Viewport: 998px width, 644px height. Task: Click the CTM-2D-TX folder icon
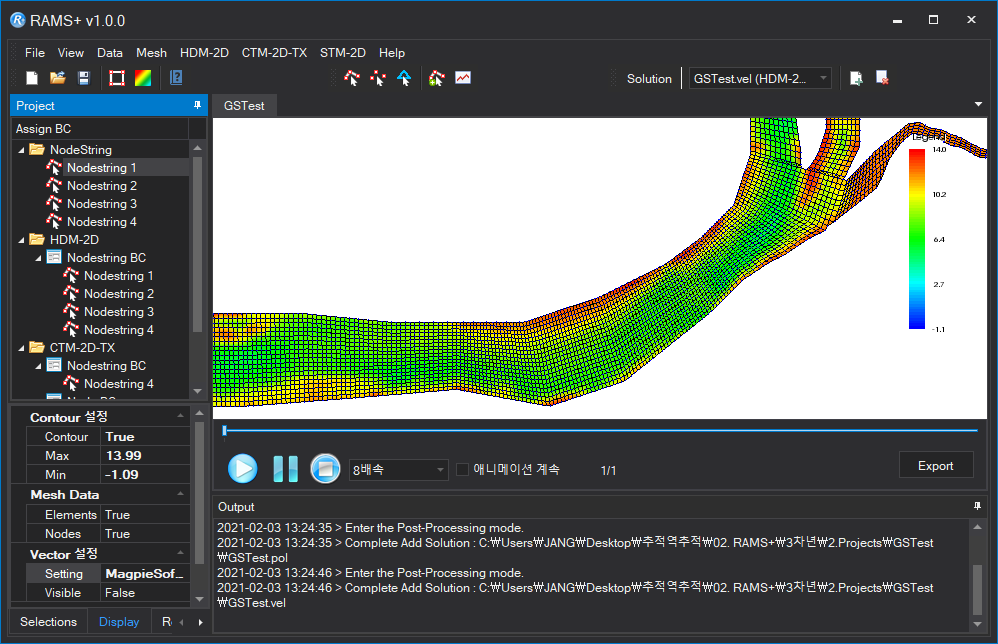[37, 347]
